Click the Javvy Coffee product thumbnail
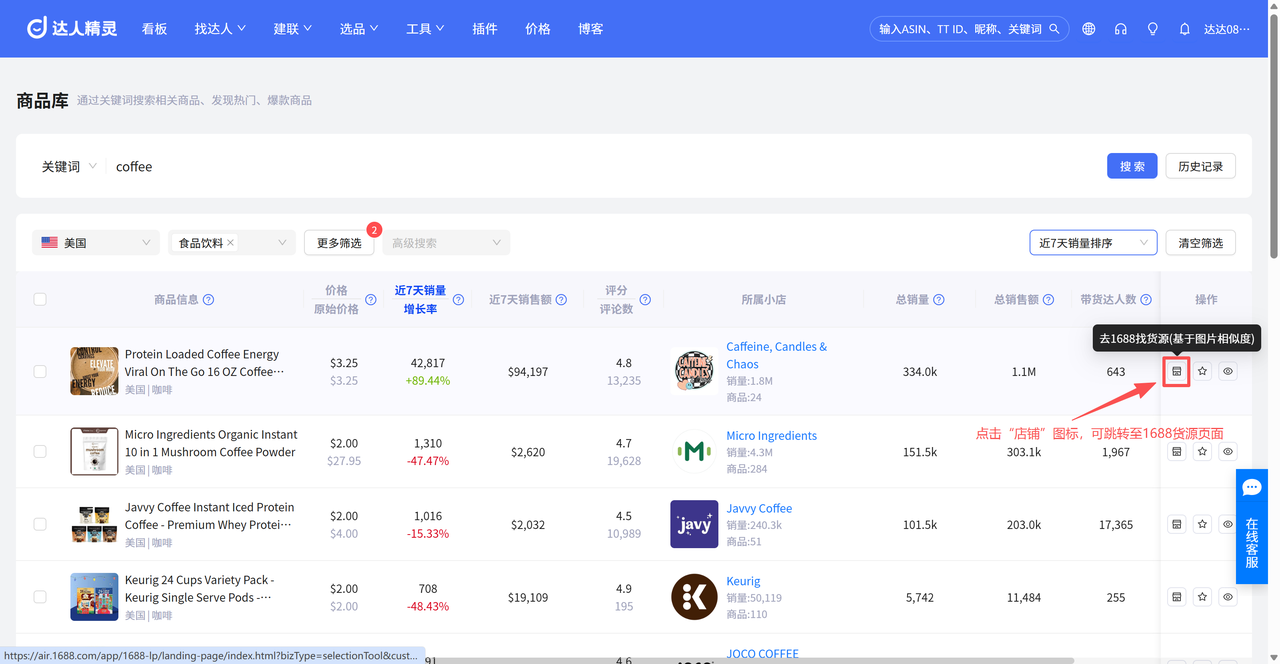 94,525
